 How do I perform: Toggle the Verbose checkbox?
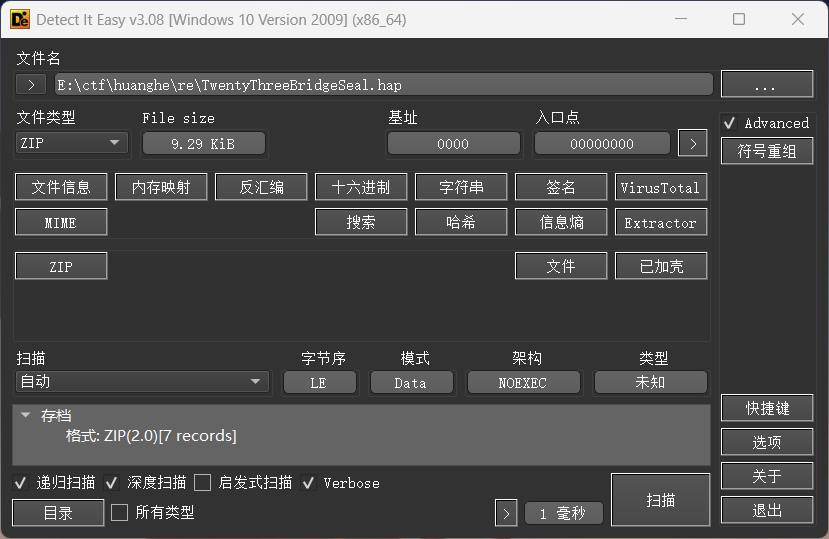tap(309, 482)
